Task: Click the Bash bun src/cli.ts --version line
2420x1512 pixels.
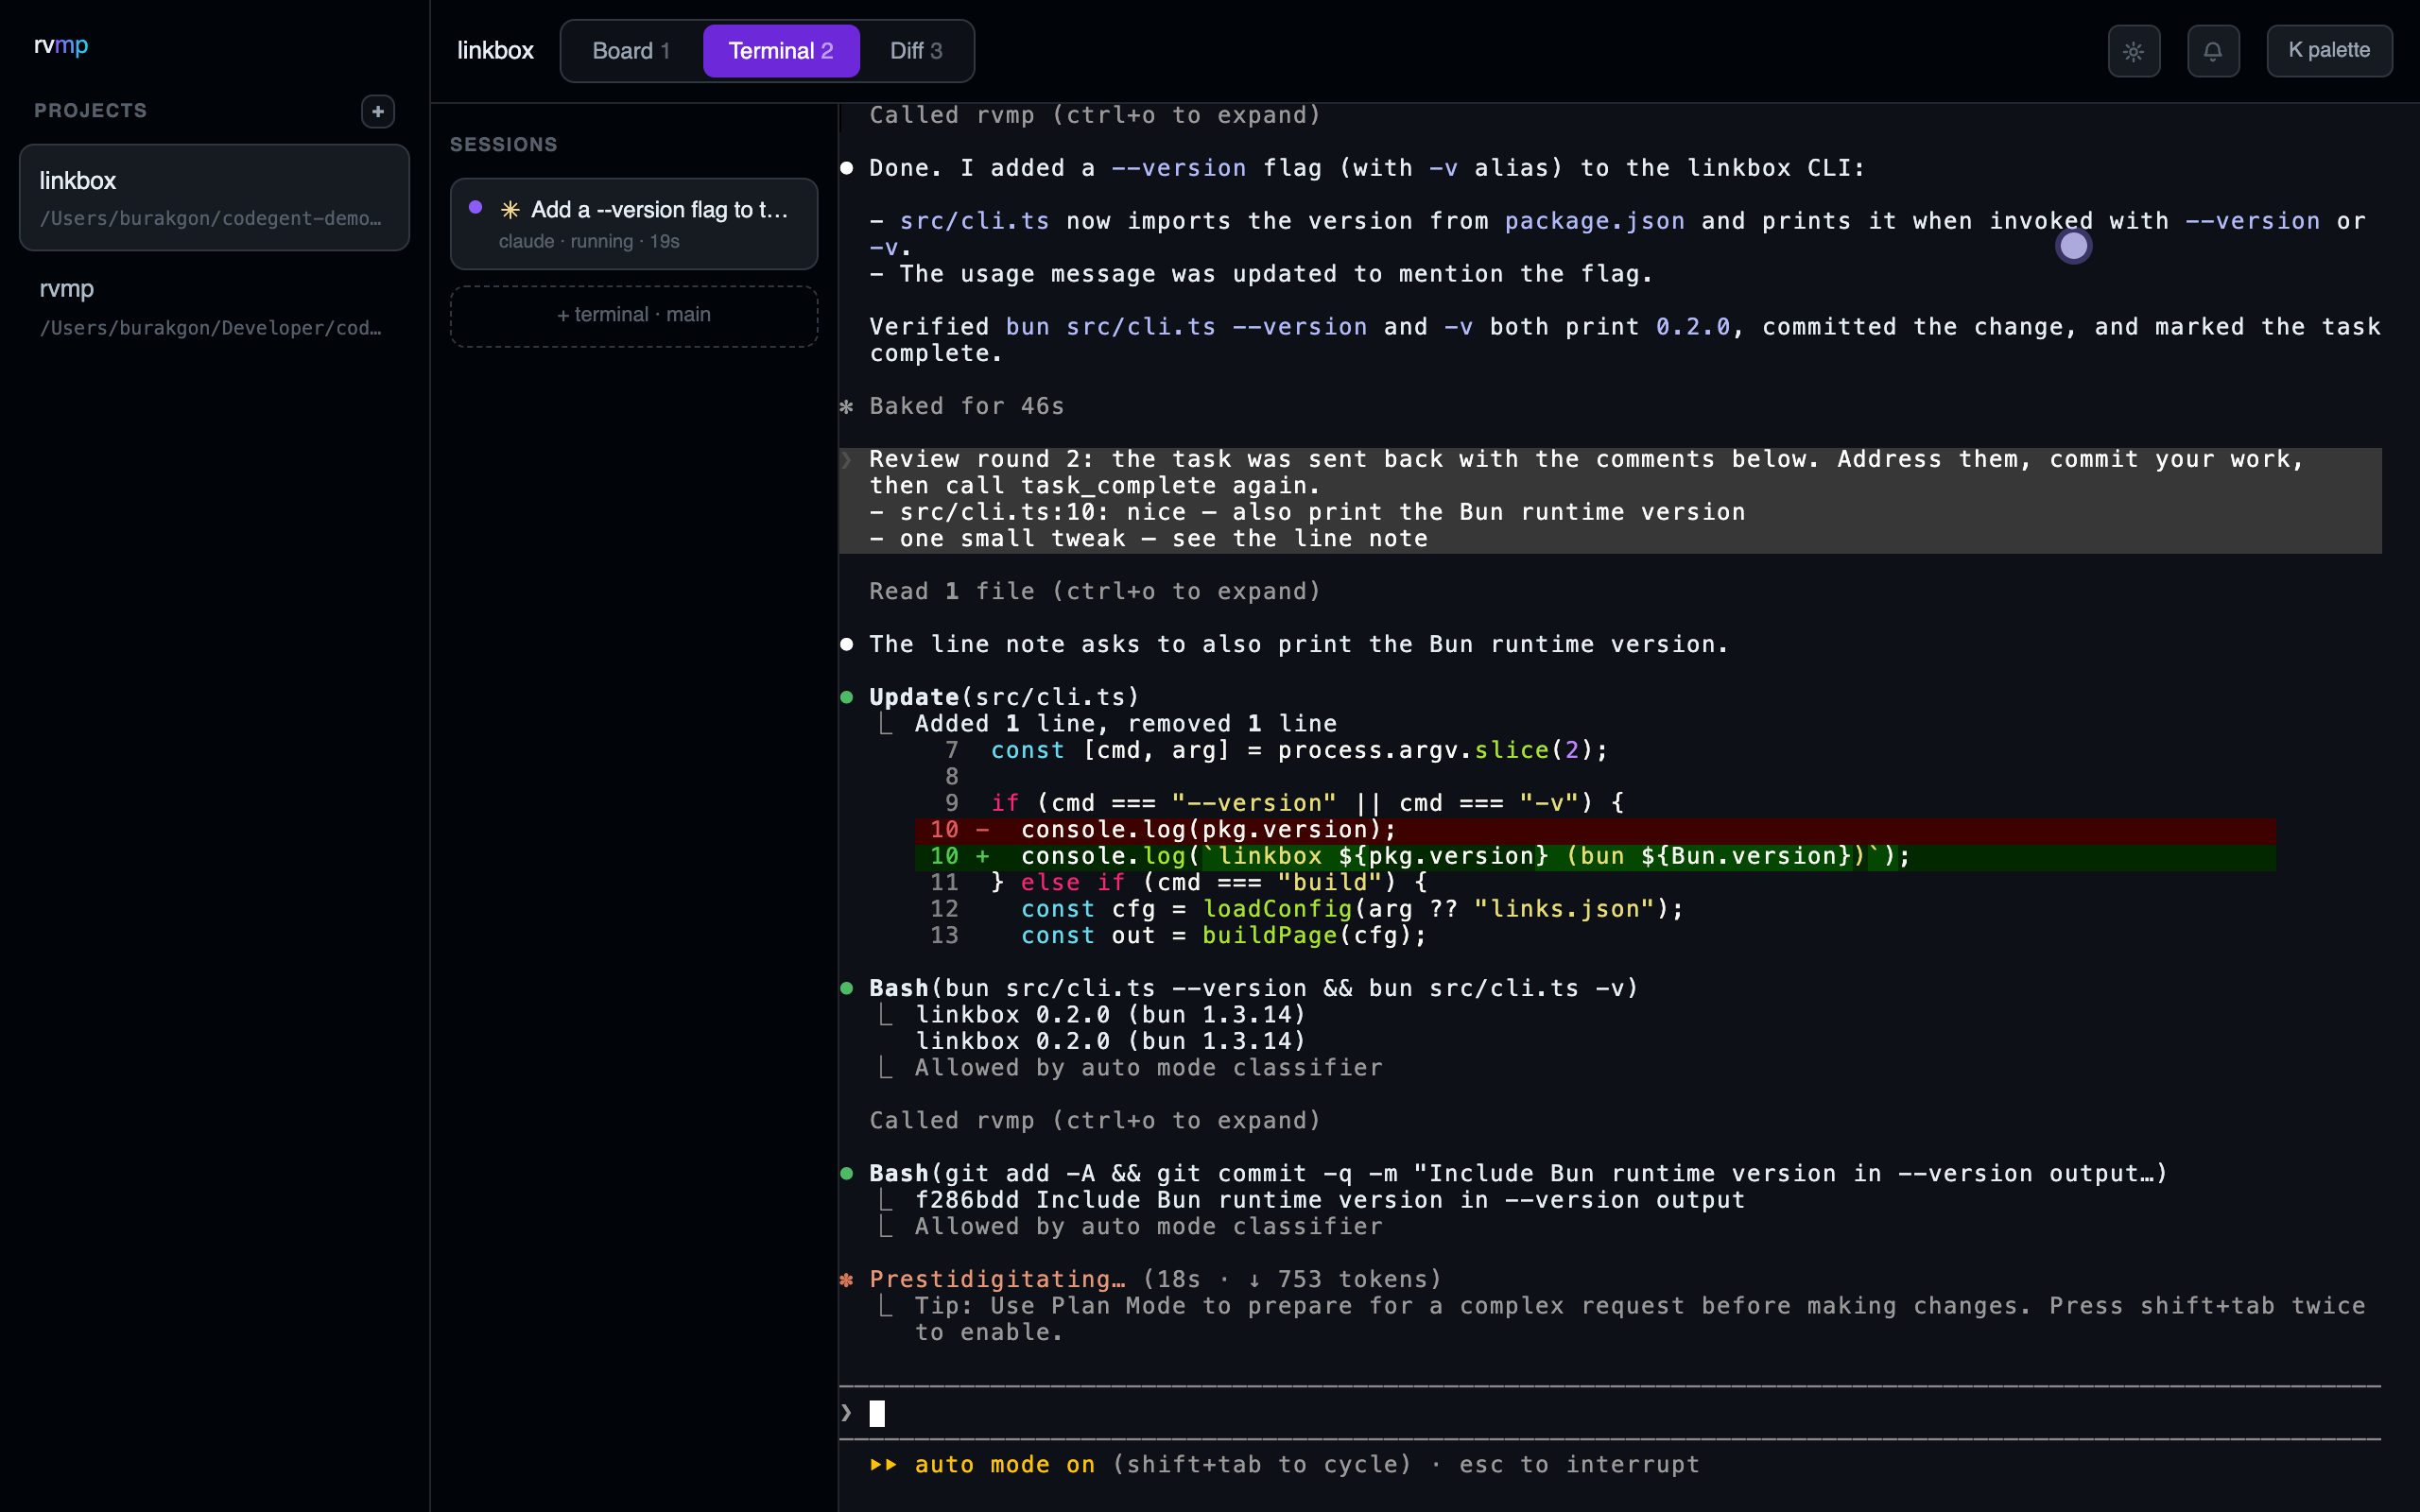Action: (x=1253, y=988)
